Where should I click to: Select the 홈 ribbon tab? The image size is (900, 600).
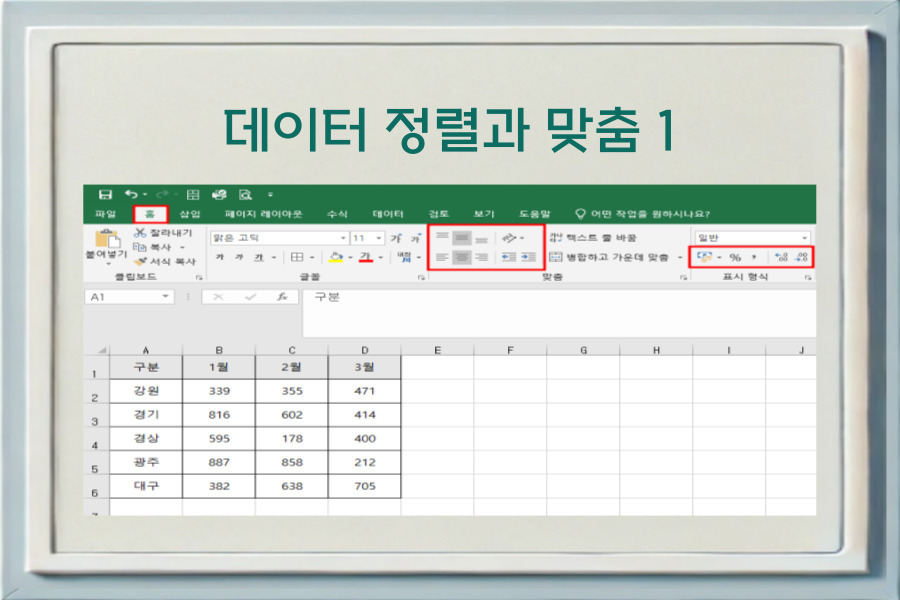[x=150, y=214]
